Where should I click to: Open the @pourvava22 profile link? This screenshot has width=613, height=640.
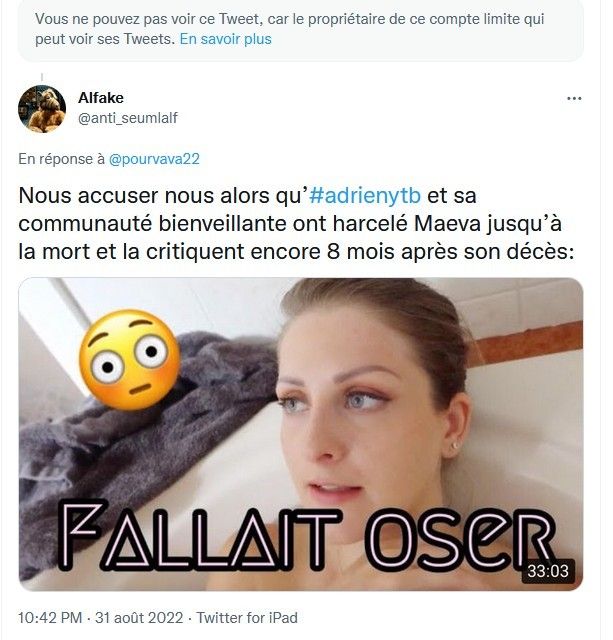tap(154, 159)
